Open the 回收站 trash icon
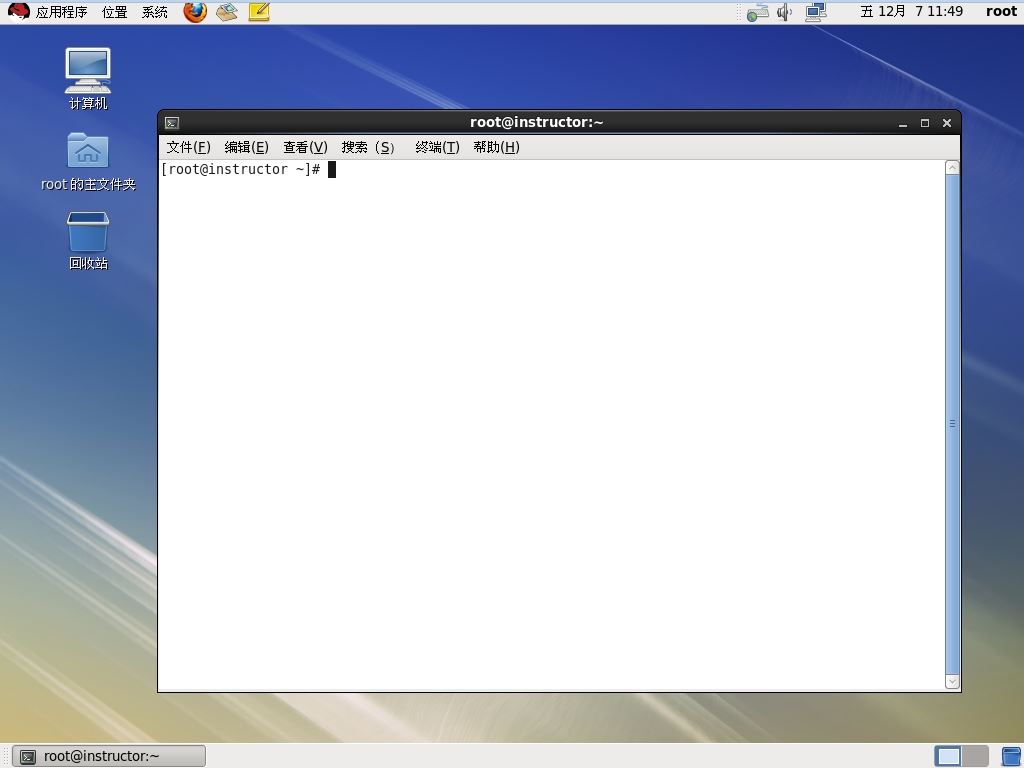Screen dimensions: 1024x768 click(x=88, y=240)
